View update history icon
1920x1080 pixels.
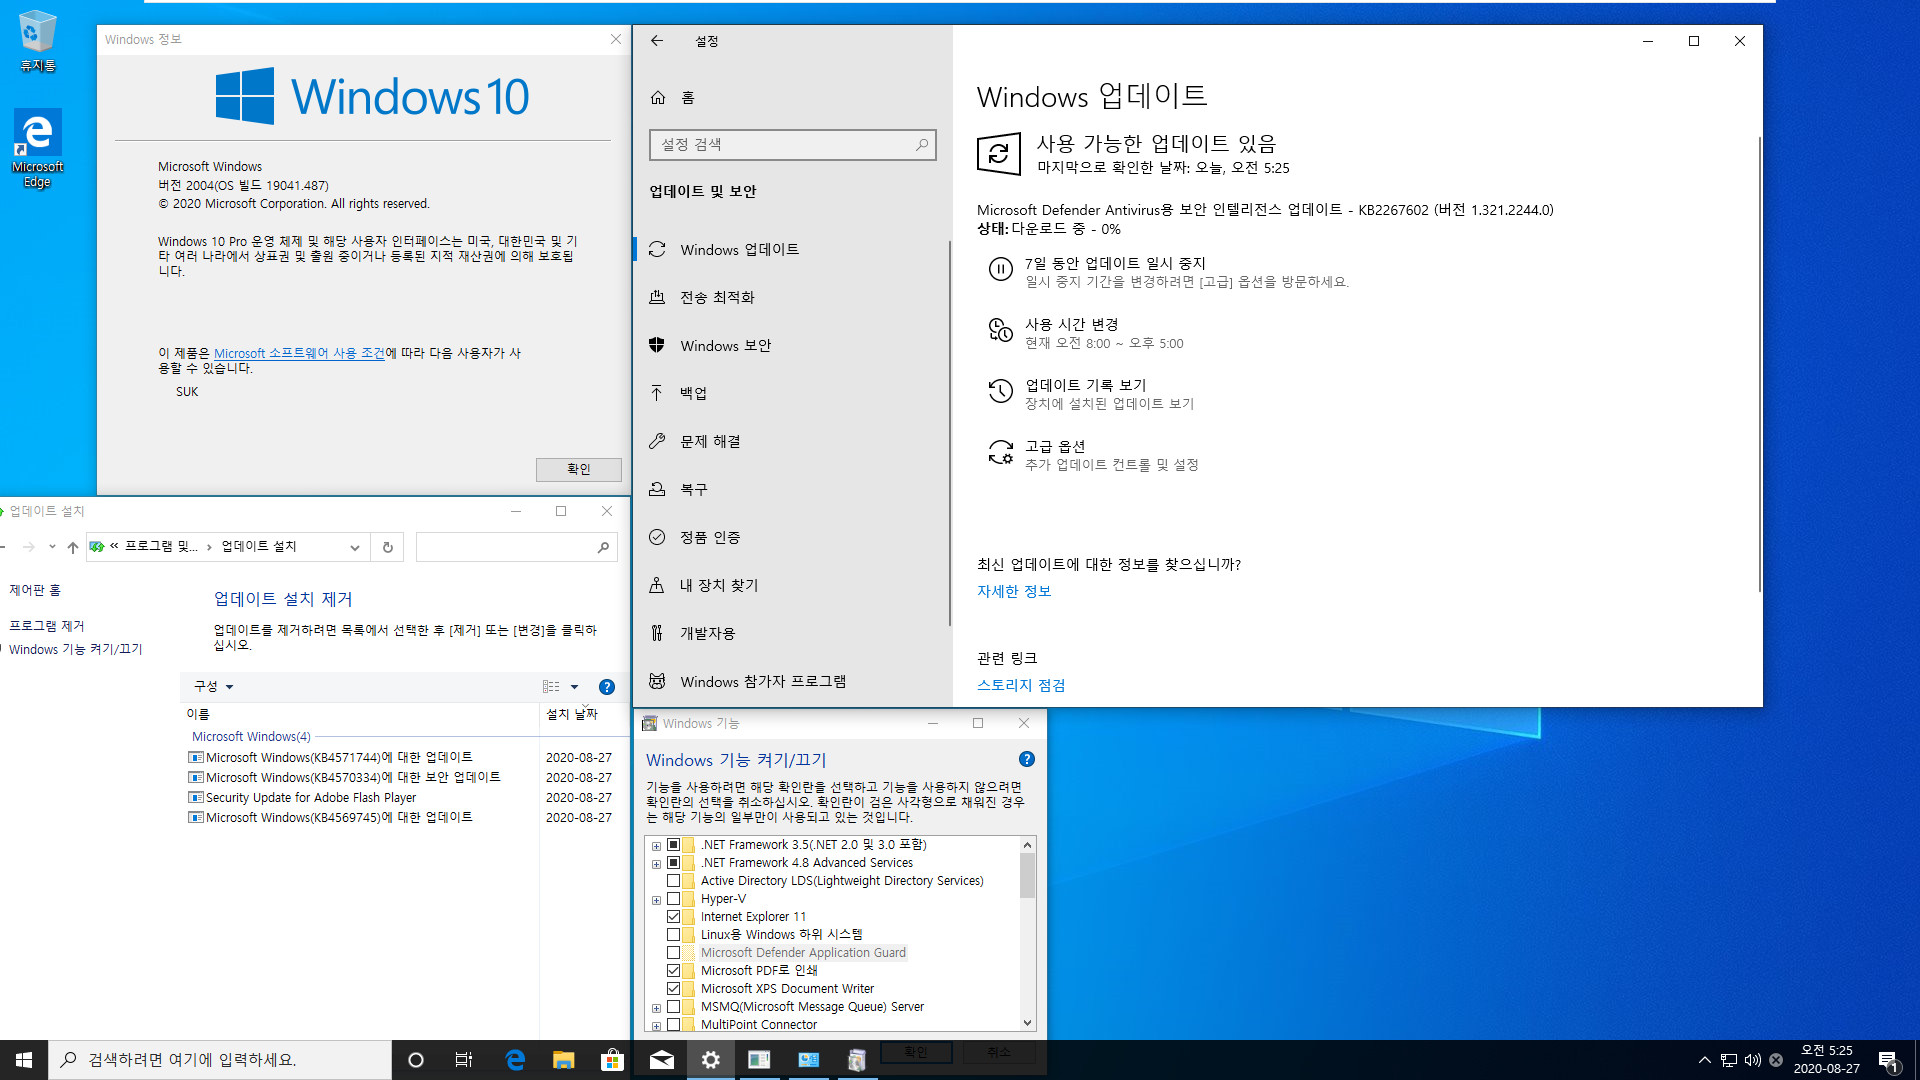click(x=1000, y=391)
